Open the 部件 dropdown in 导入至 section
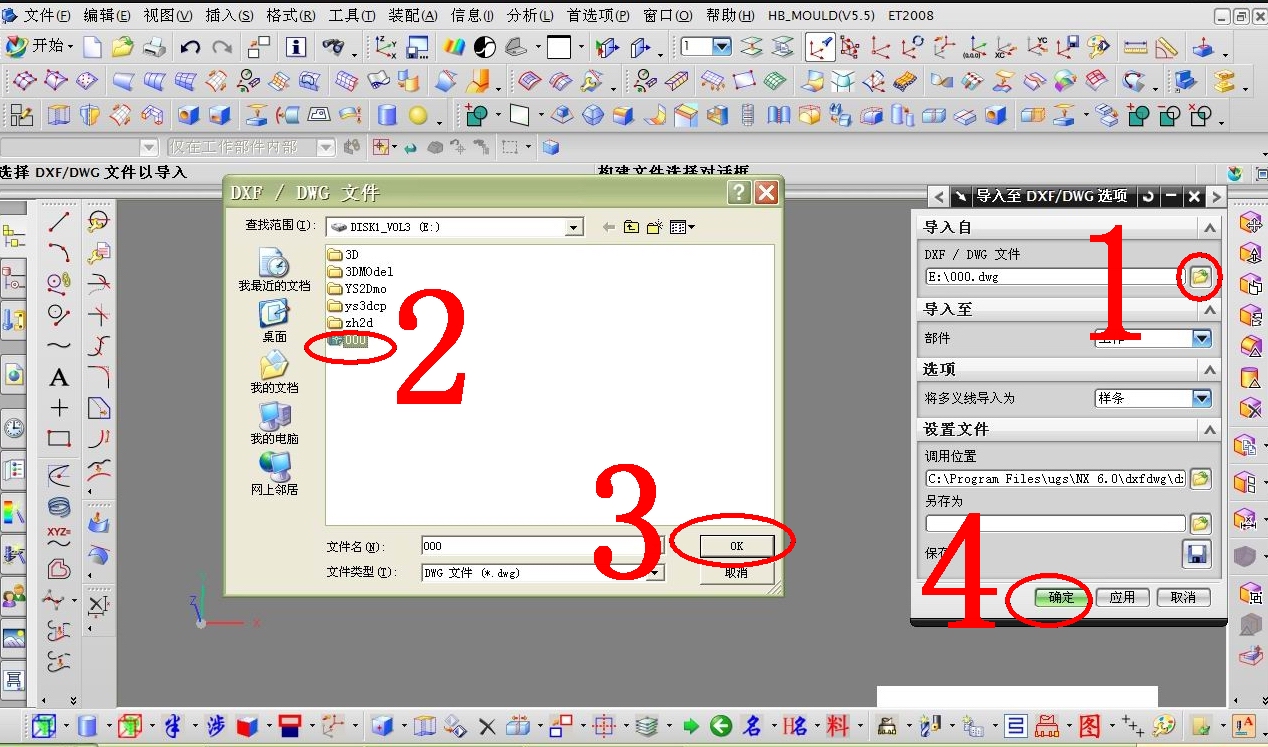Image resolution: width=1268 pixels, height=747 pixels. (x=1202, y=339)
